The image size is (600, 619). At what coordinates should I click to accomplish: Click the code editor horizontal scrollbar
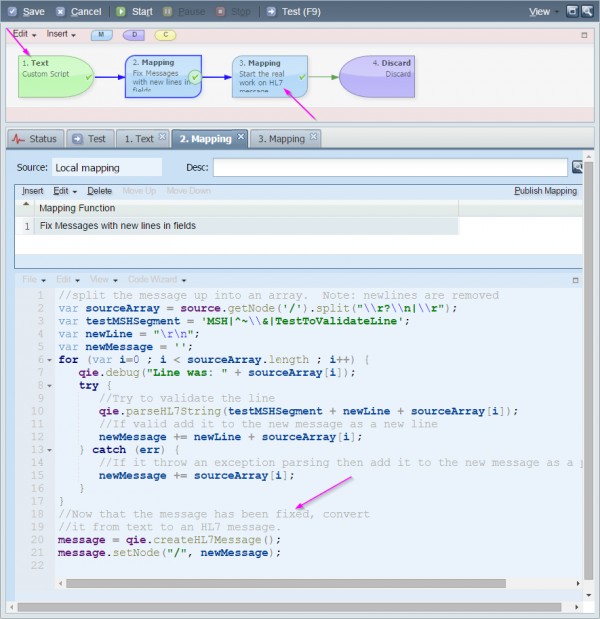[x=286, y=583]
